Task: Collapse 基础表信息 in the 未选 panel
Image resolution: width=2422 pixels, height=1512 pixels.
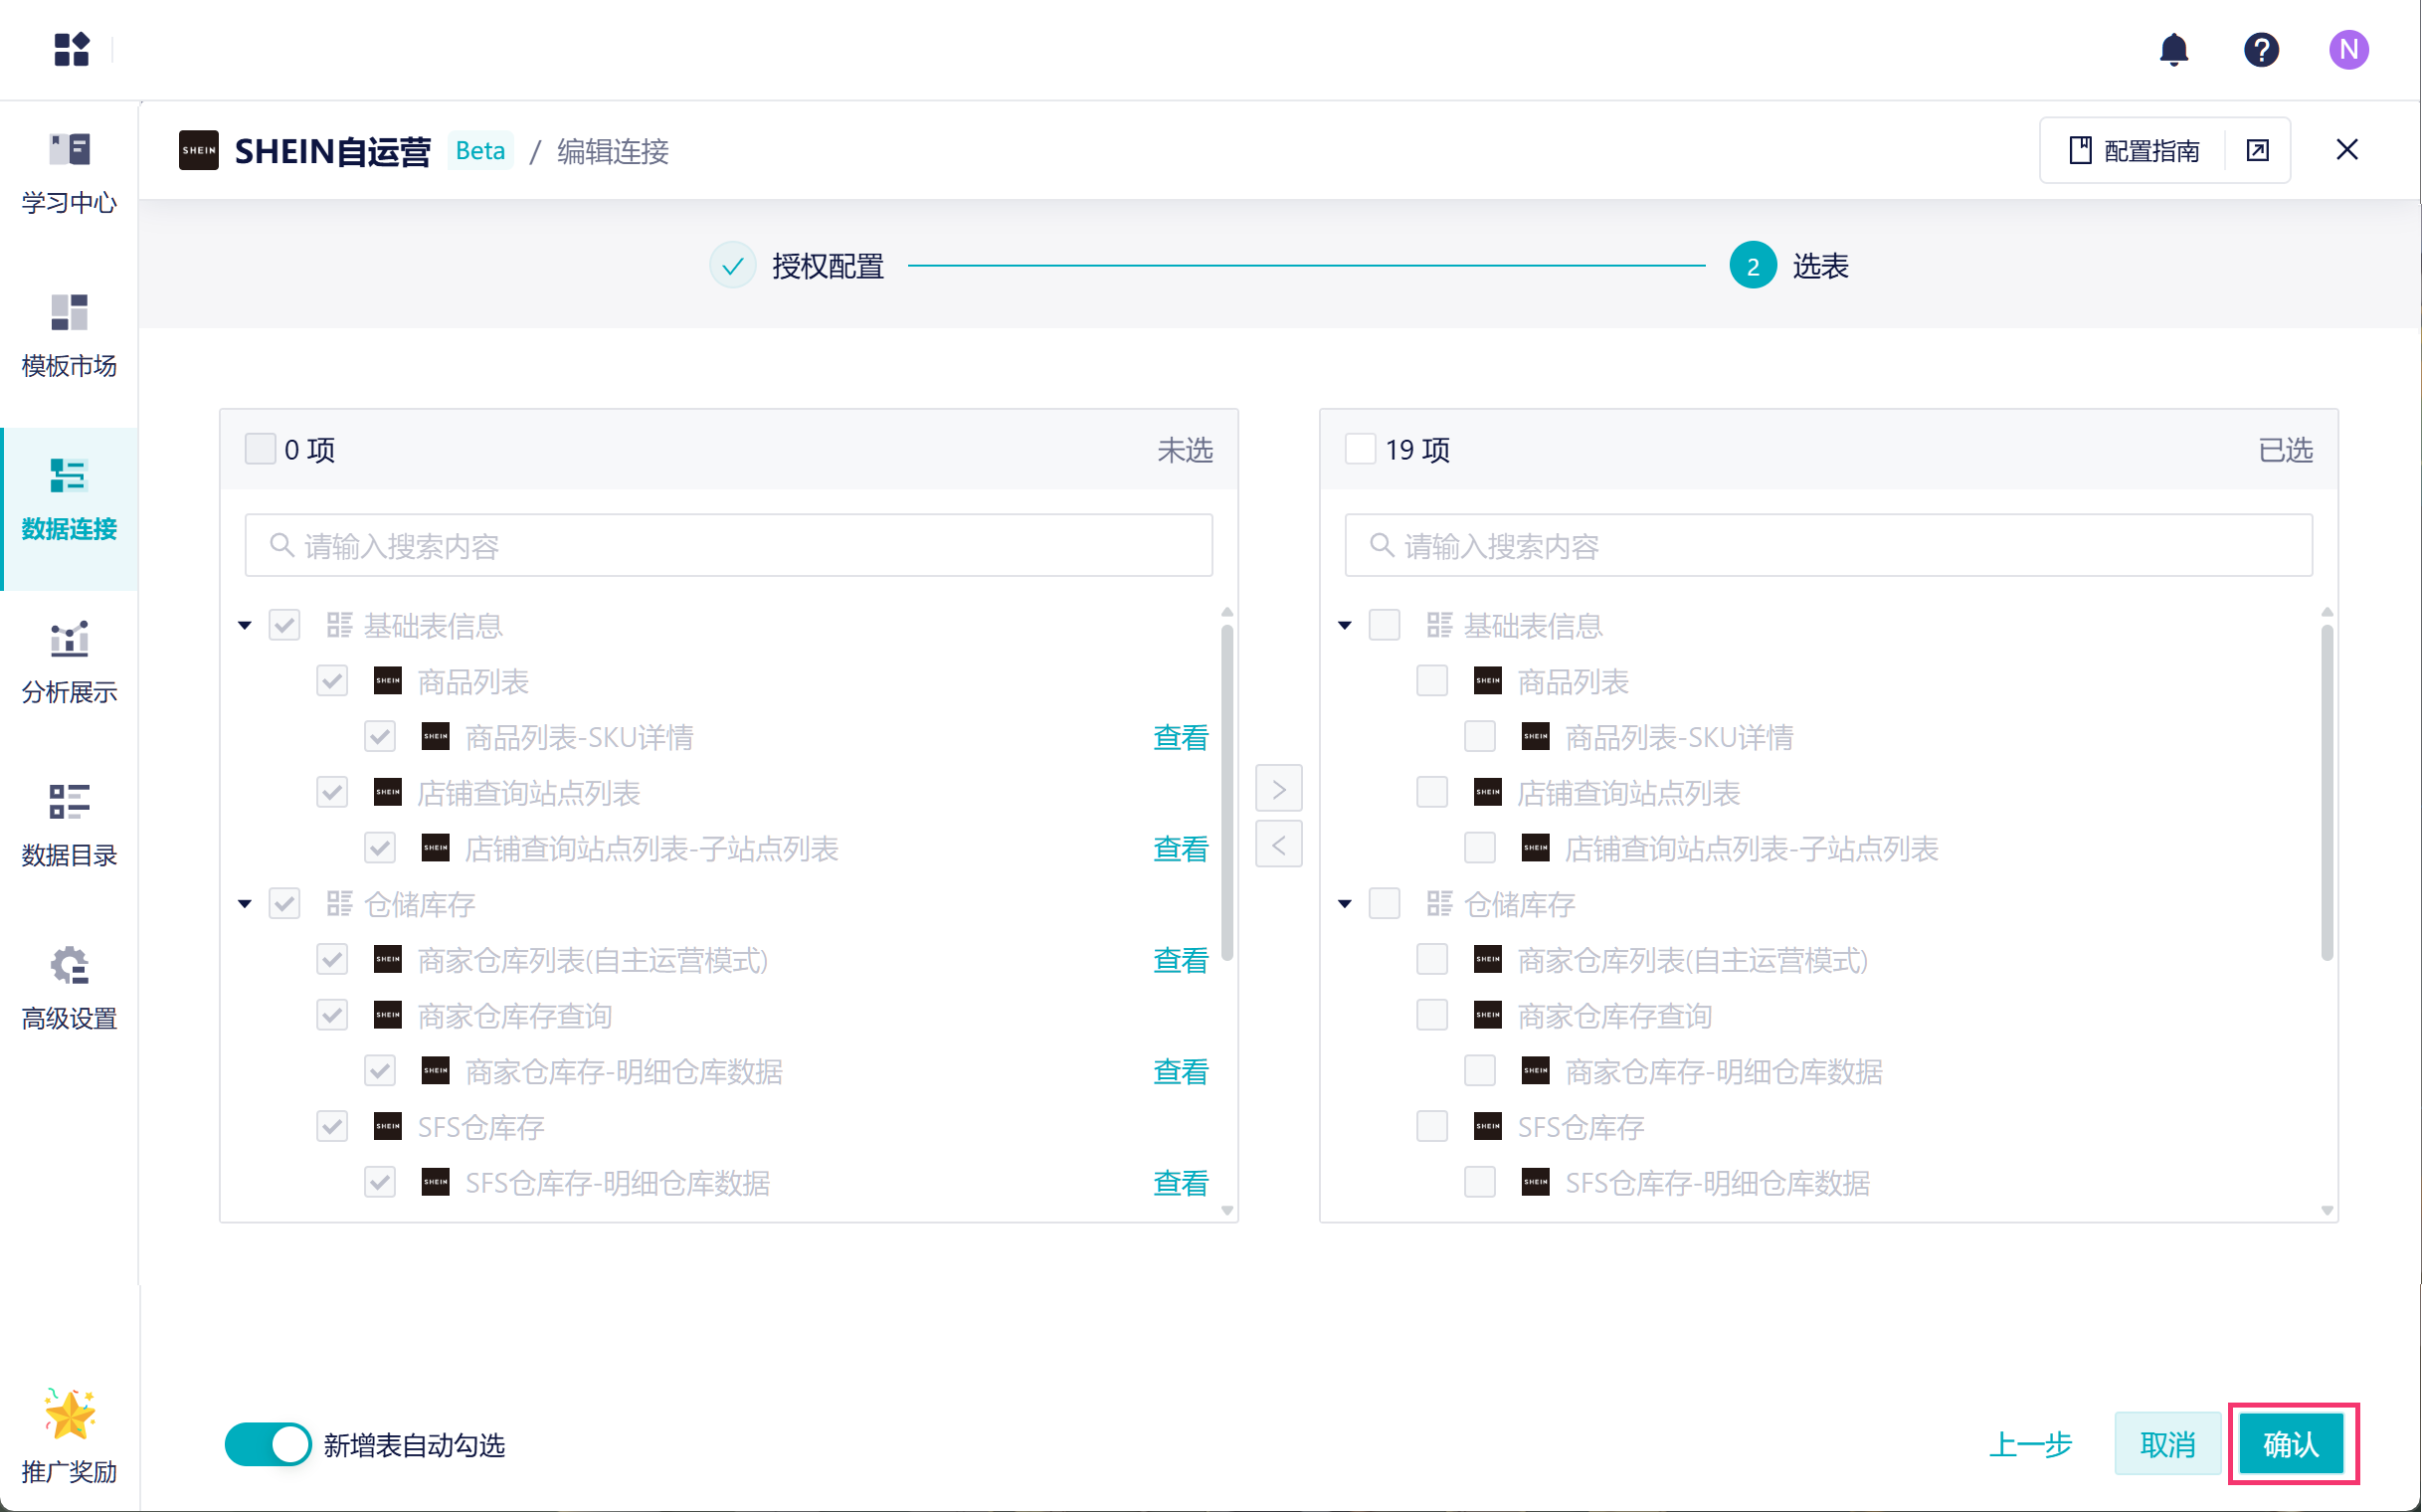Action: tap(245, 626)
